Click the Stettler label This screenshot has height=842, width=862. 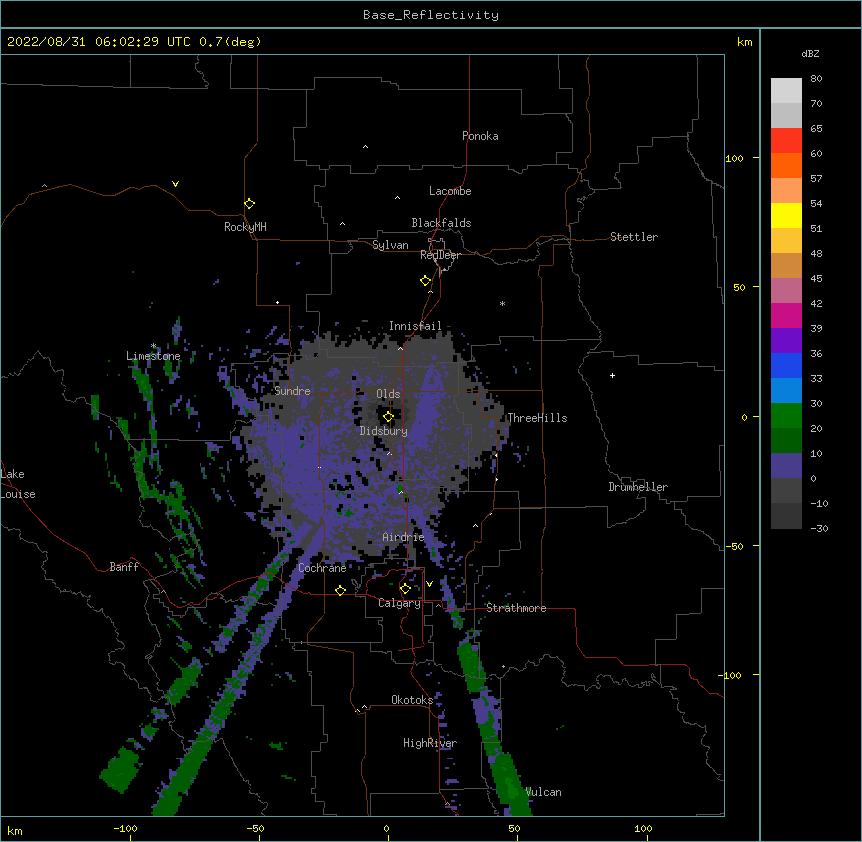pyautogui.click(x=633, y=237)
